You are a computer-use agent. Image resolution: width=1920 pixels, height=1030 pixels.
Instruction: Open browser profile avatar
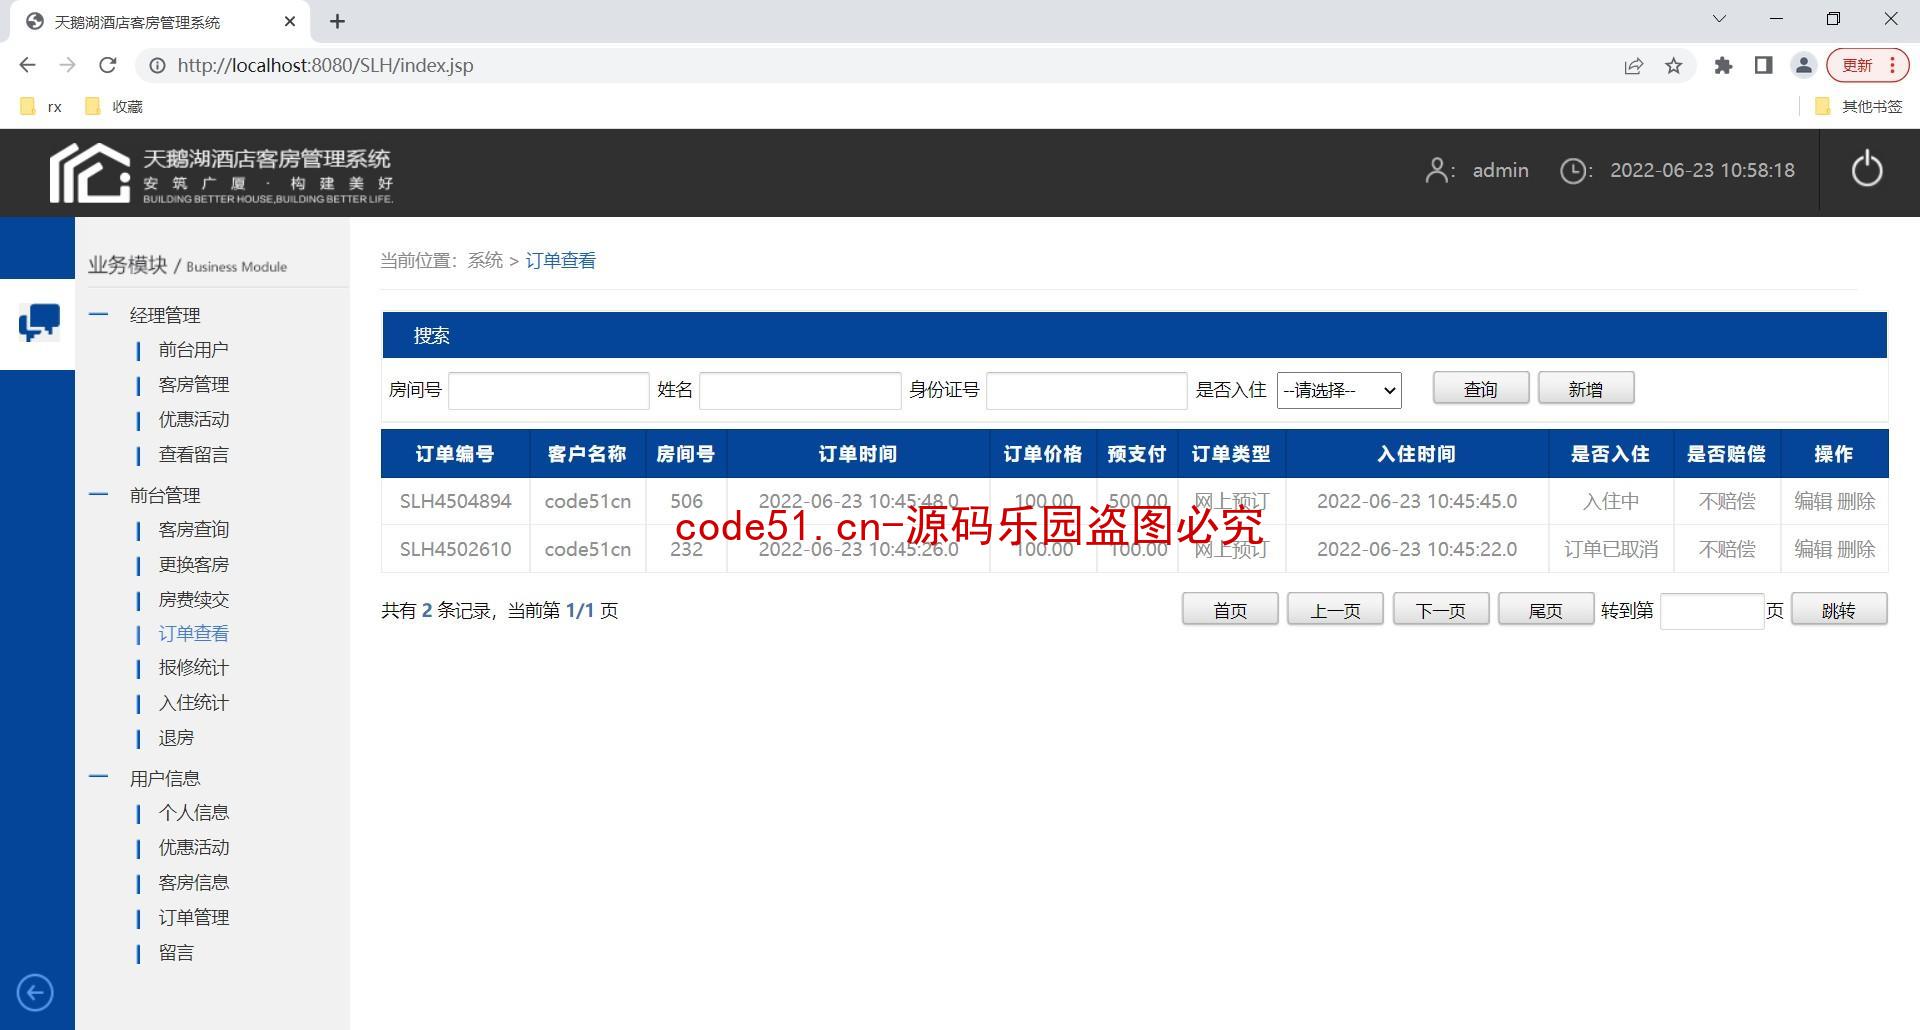point(1803,65)
